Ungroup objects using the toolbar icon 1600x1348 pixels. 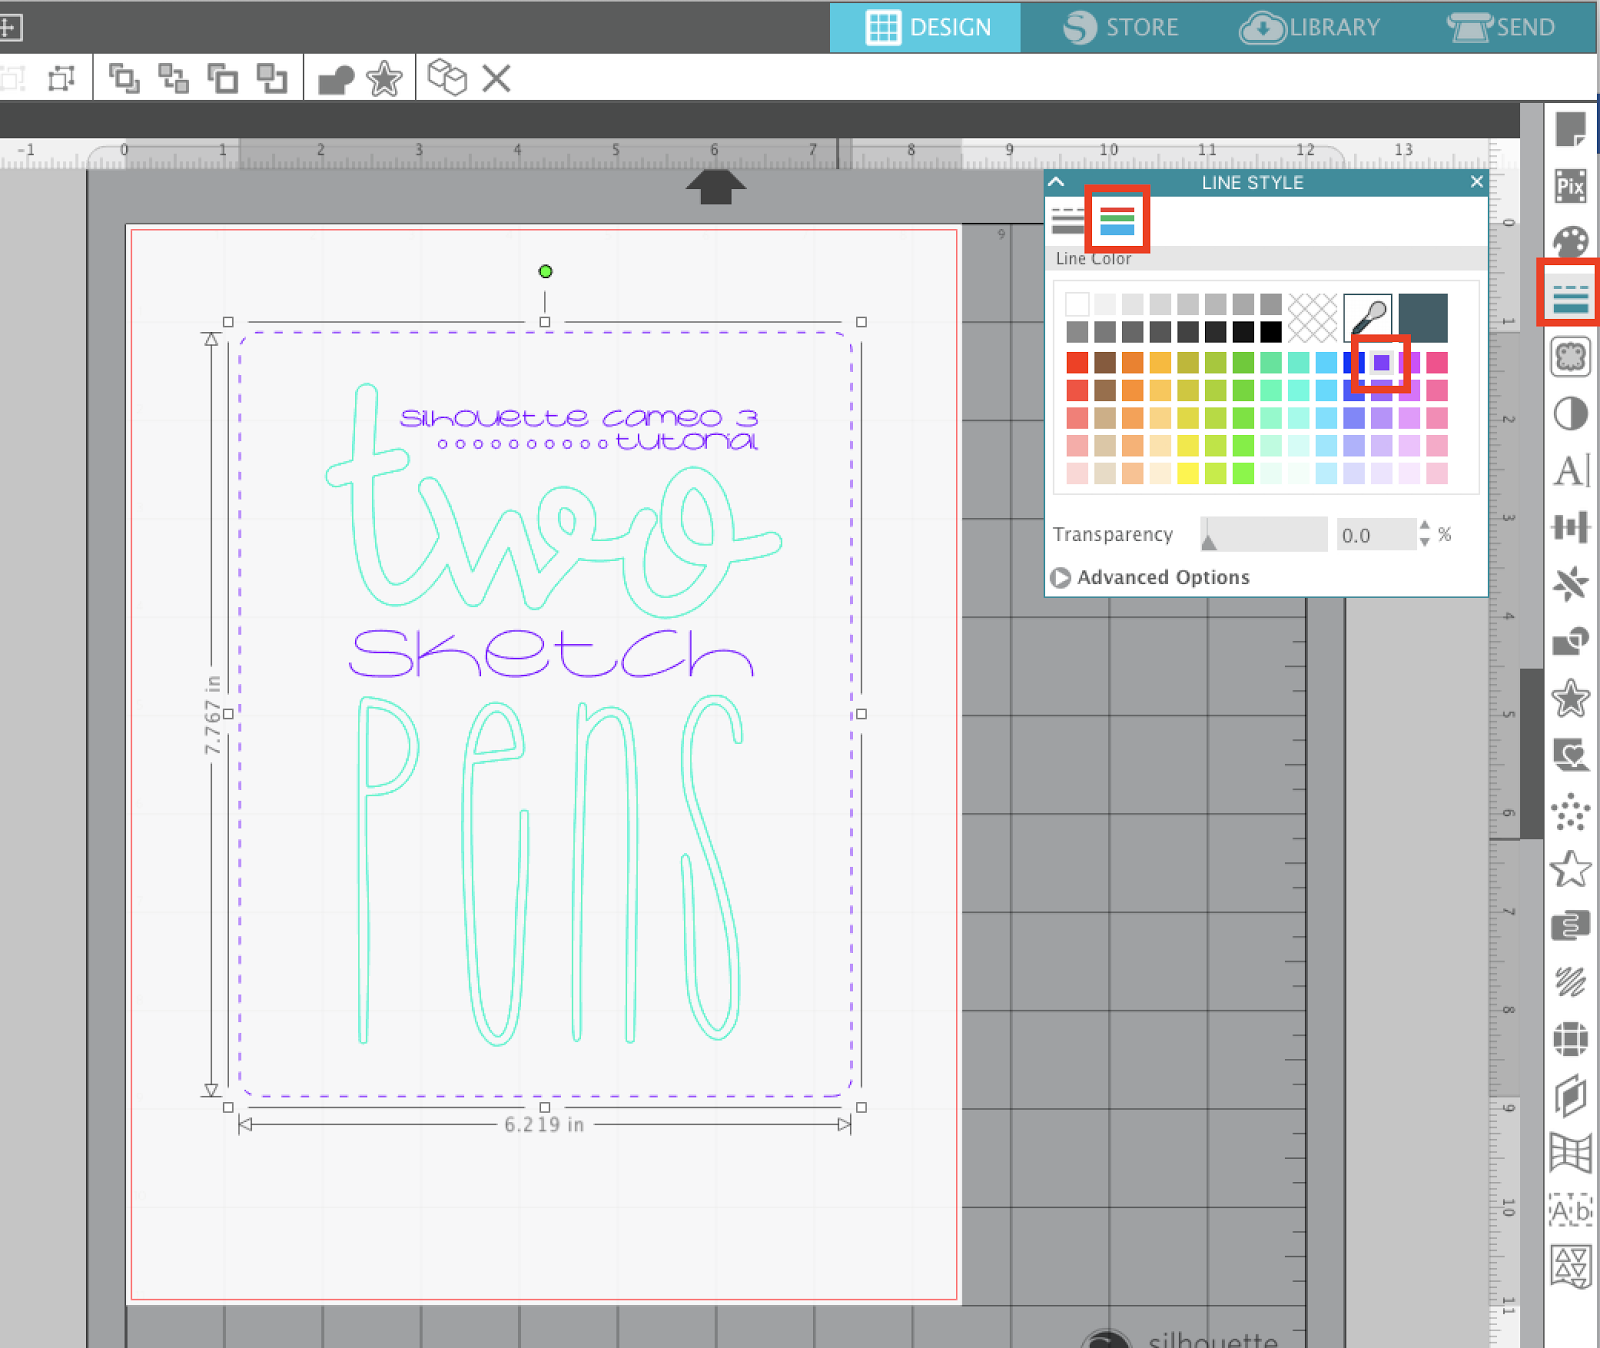click(172, 78)
